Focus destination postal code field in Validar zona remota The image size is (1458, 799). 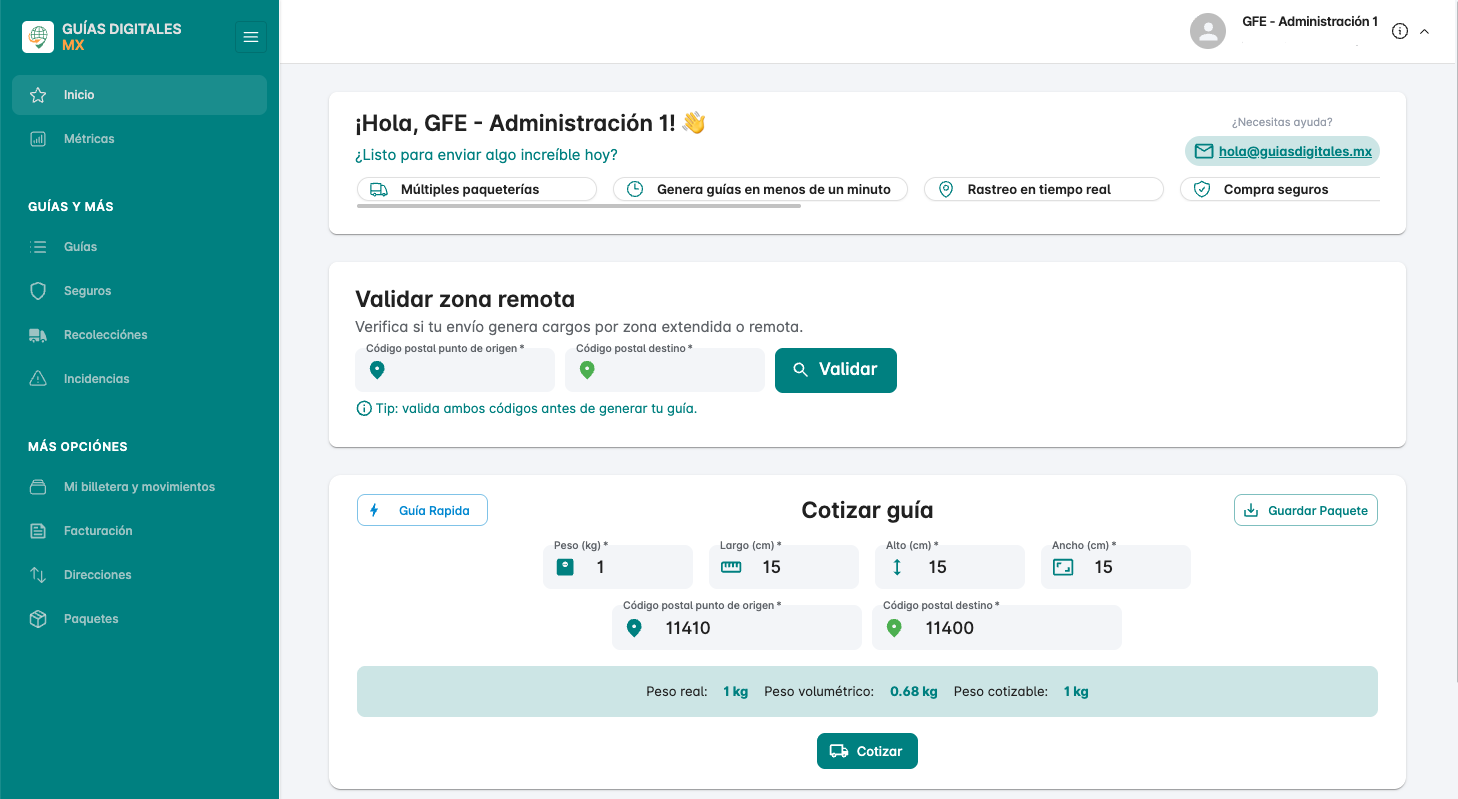(665, 370)
